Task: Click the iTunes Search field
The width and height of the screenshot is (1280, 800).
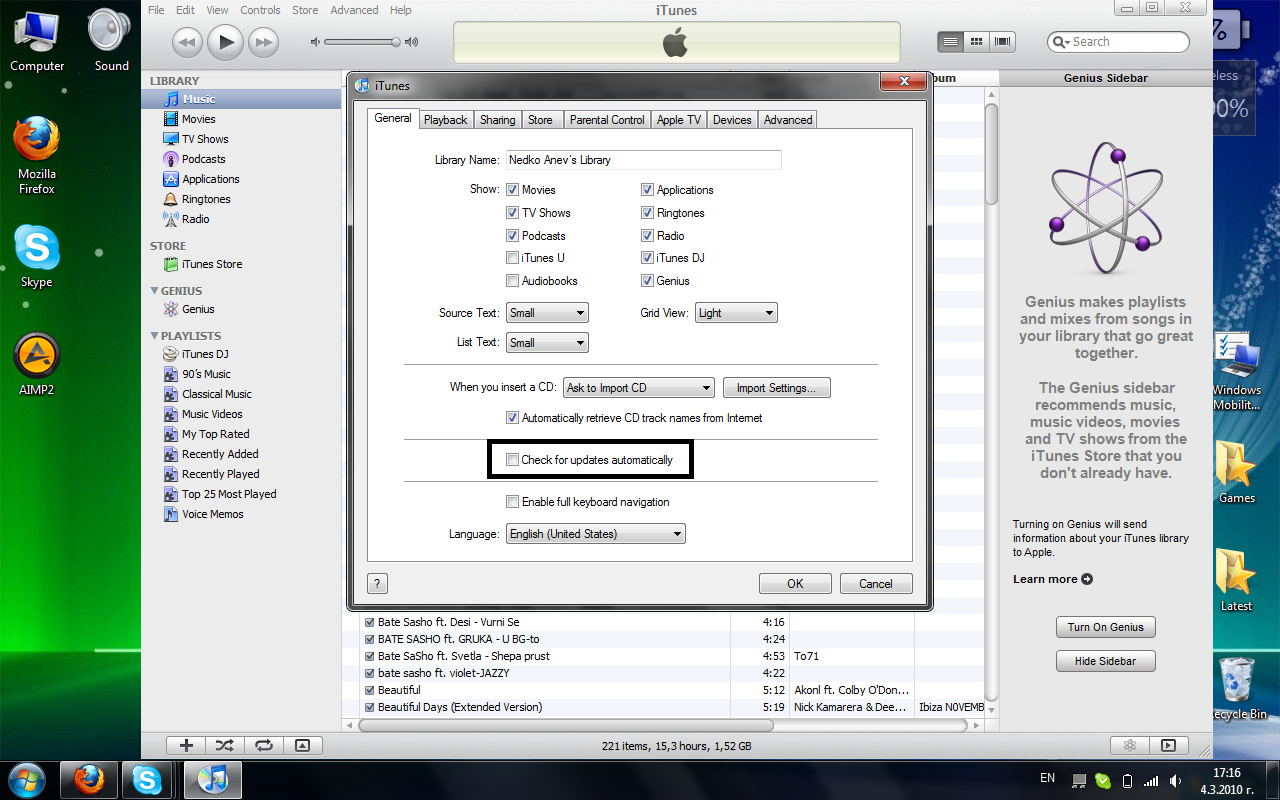Action: [1118, 42]
